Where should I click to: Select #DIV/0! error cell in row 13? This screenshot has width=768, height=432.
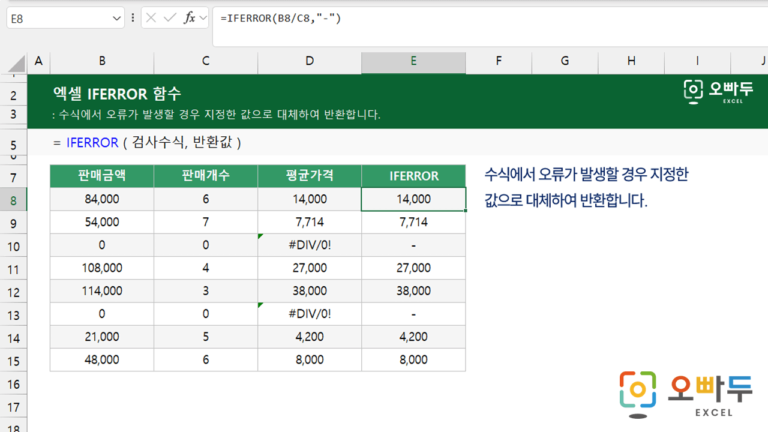310,314
